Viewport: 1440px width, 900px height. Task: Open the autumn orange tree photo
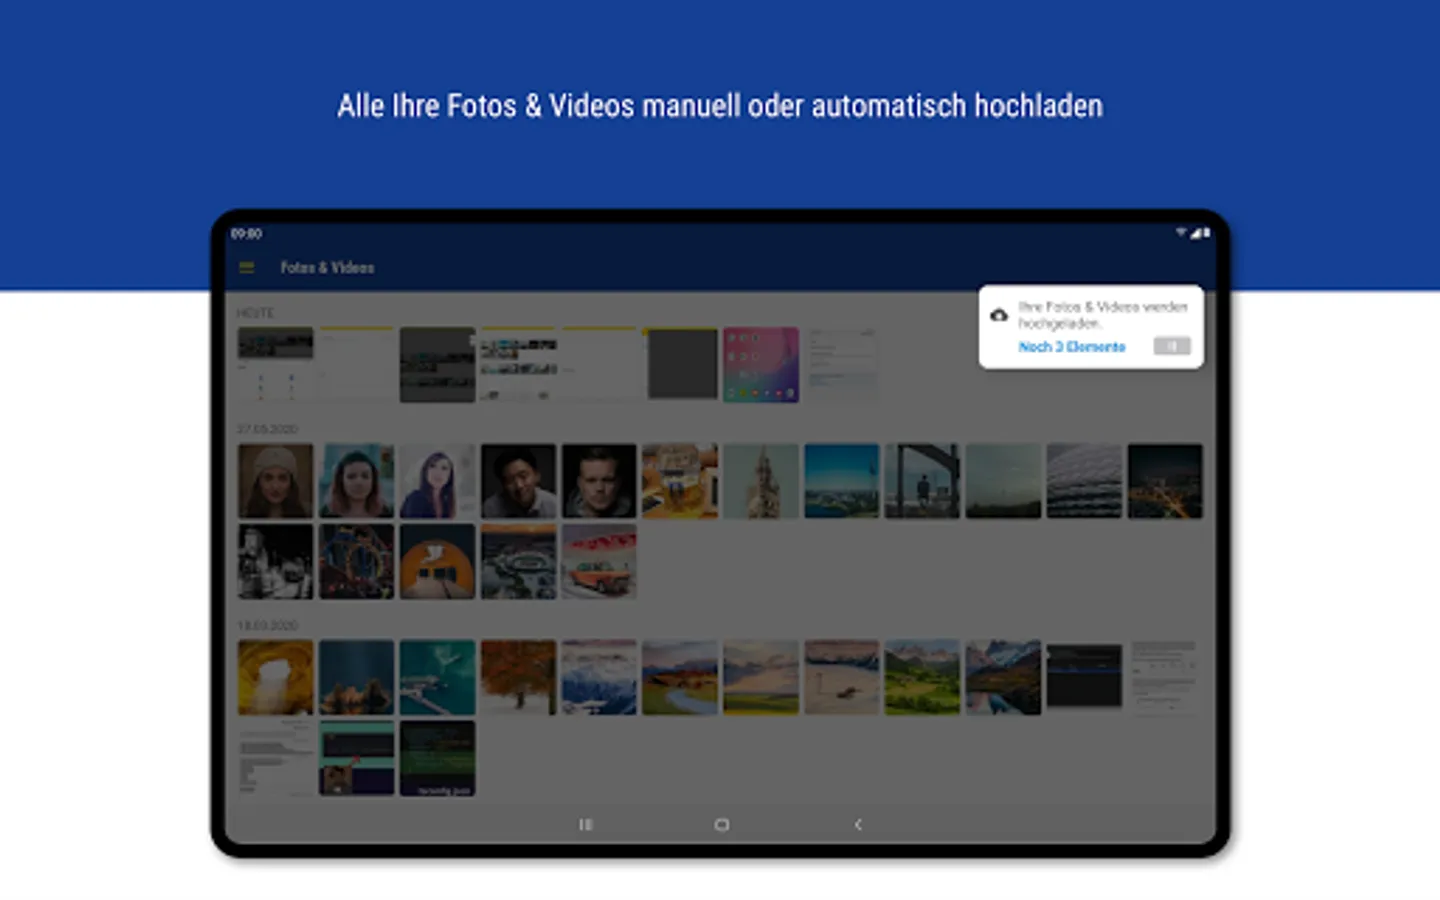(x=518, y=677)
